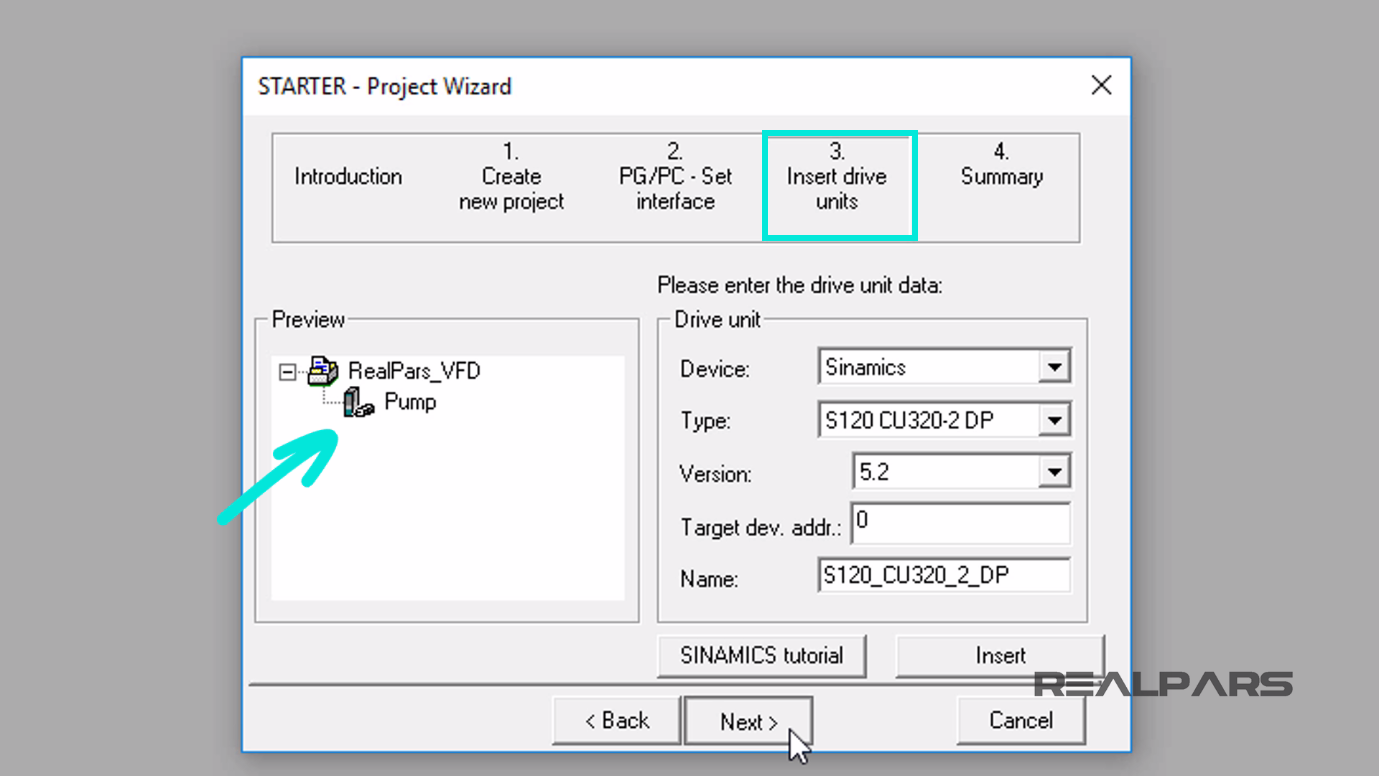
Task: Click the 'Type:' label
Action: (x=705, y=422)
